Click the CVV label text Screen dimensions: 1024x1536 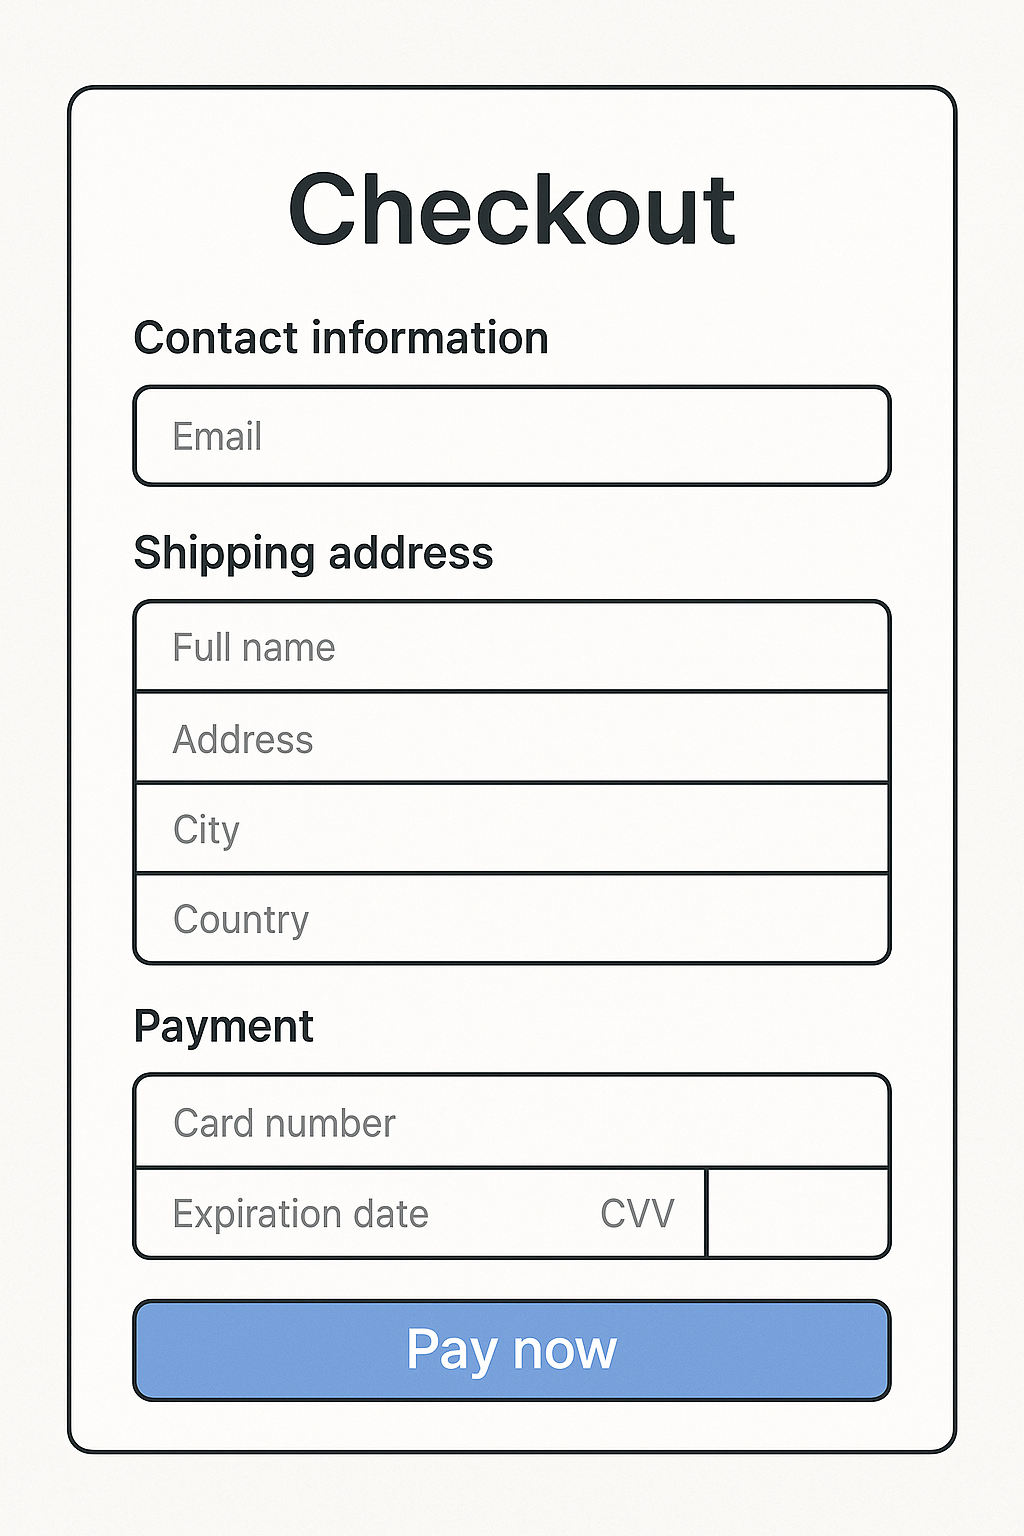click(637, 1214)
